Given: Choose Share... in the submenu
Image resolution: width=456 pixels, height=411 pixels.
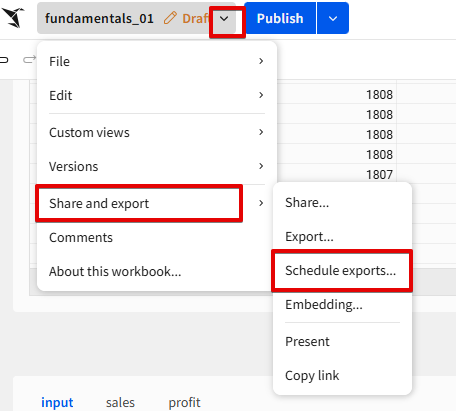Looking at the screenshot, I should click(x=342, y=202).
